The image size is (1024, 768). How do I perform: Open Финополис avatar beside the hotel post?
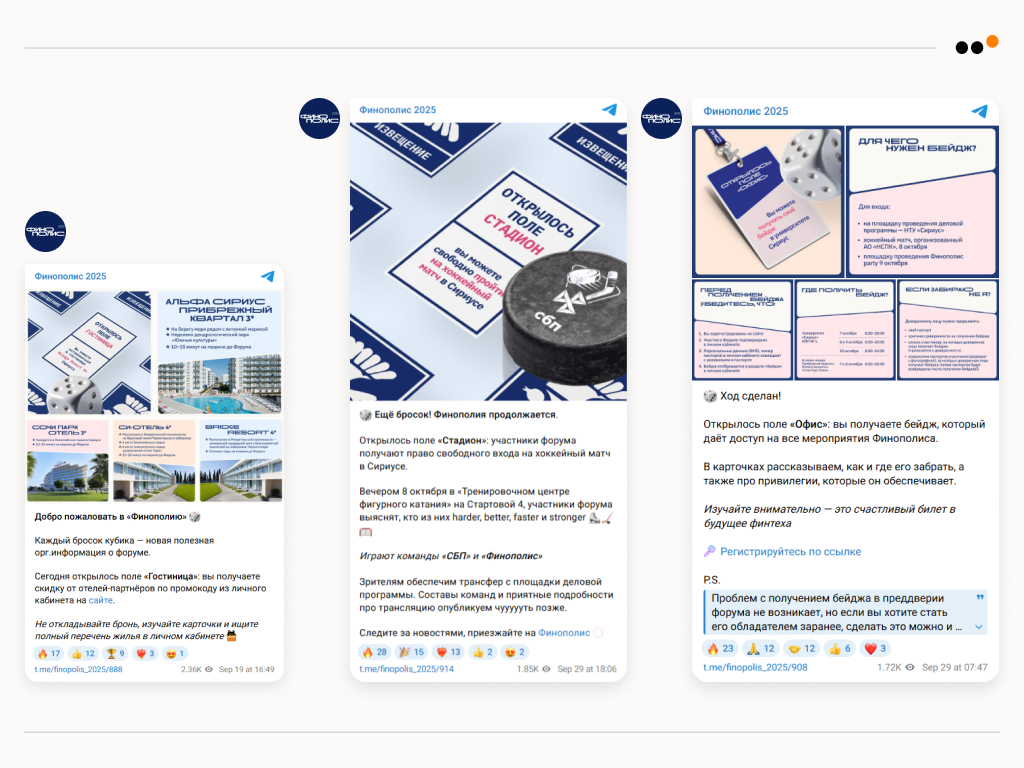(45, 231)
